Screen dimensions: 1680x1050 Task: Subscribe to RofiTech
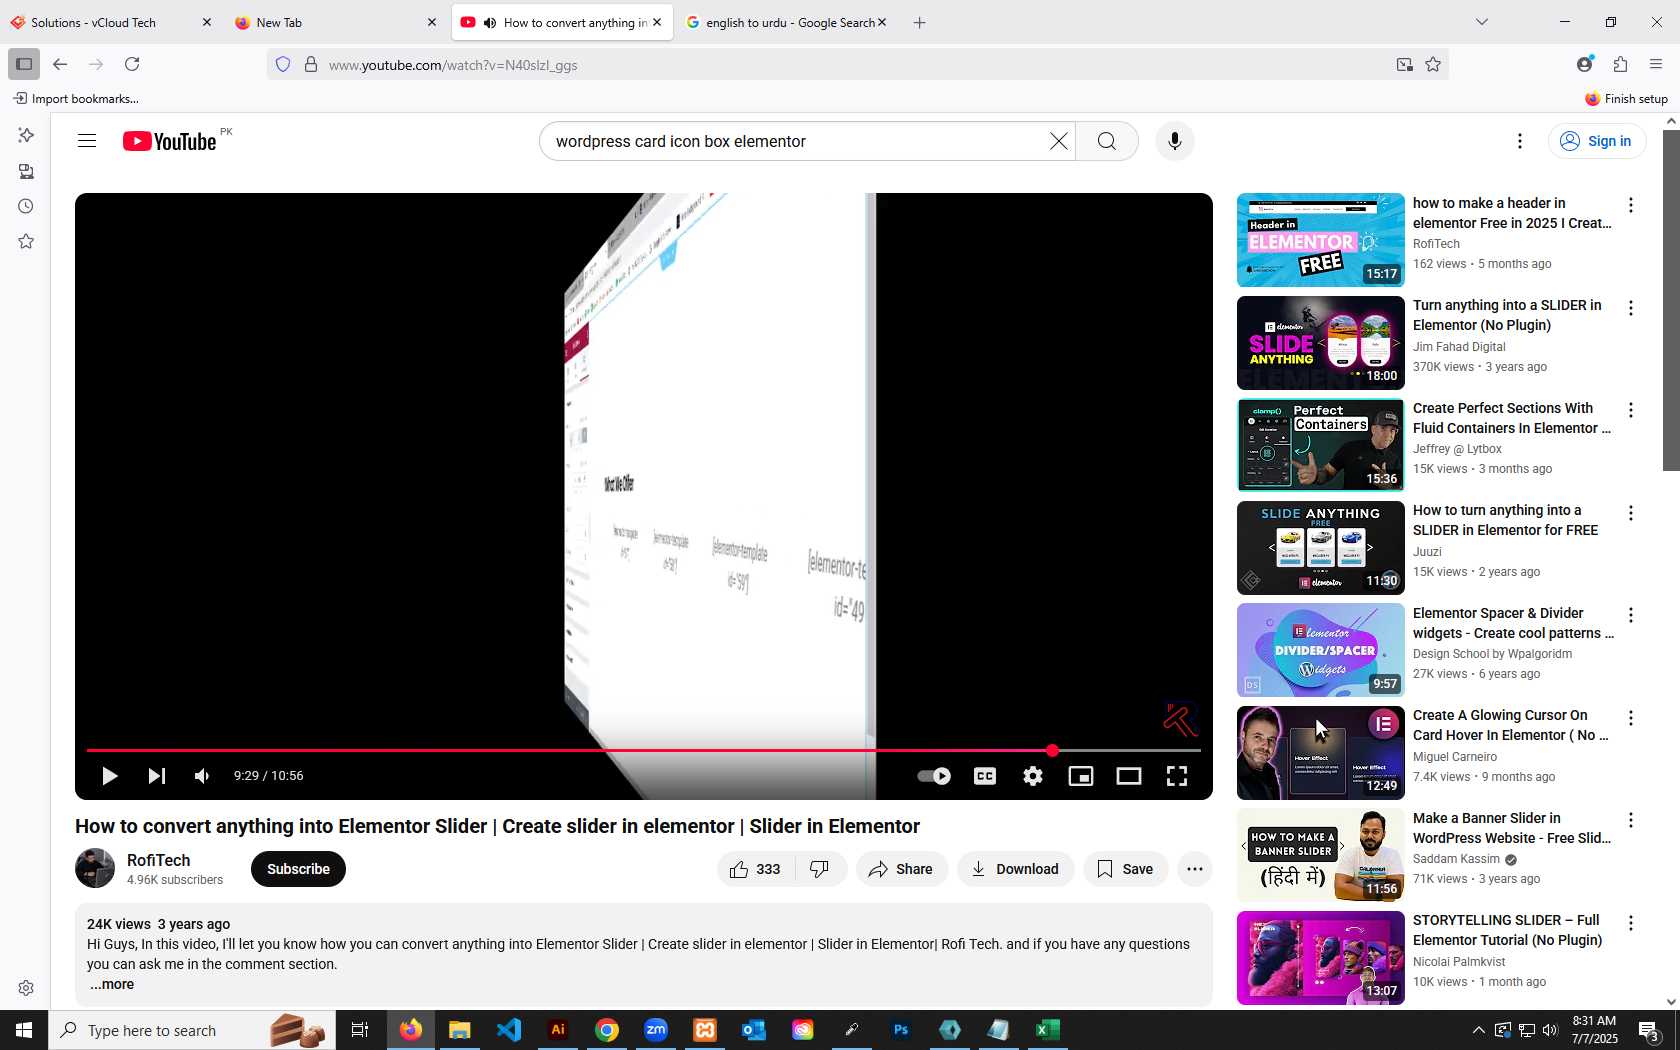[x=298, y=869]
